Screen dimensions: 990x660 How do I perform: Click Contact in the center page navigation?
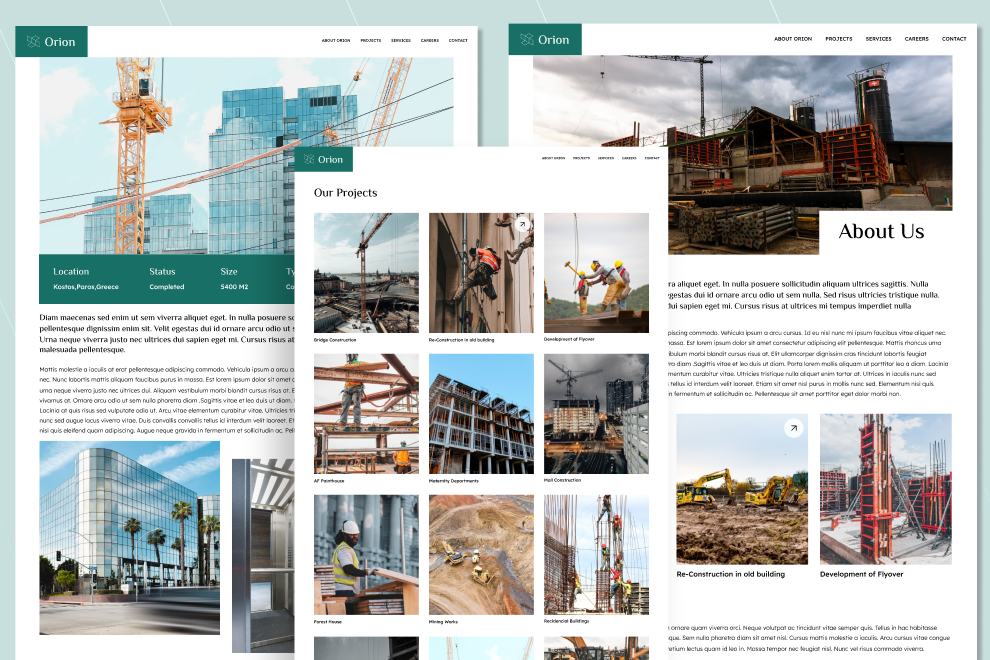point(652,158)
